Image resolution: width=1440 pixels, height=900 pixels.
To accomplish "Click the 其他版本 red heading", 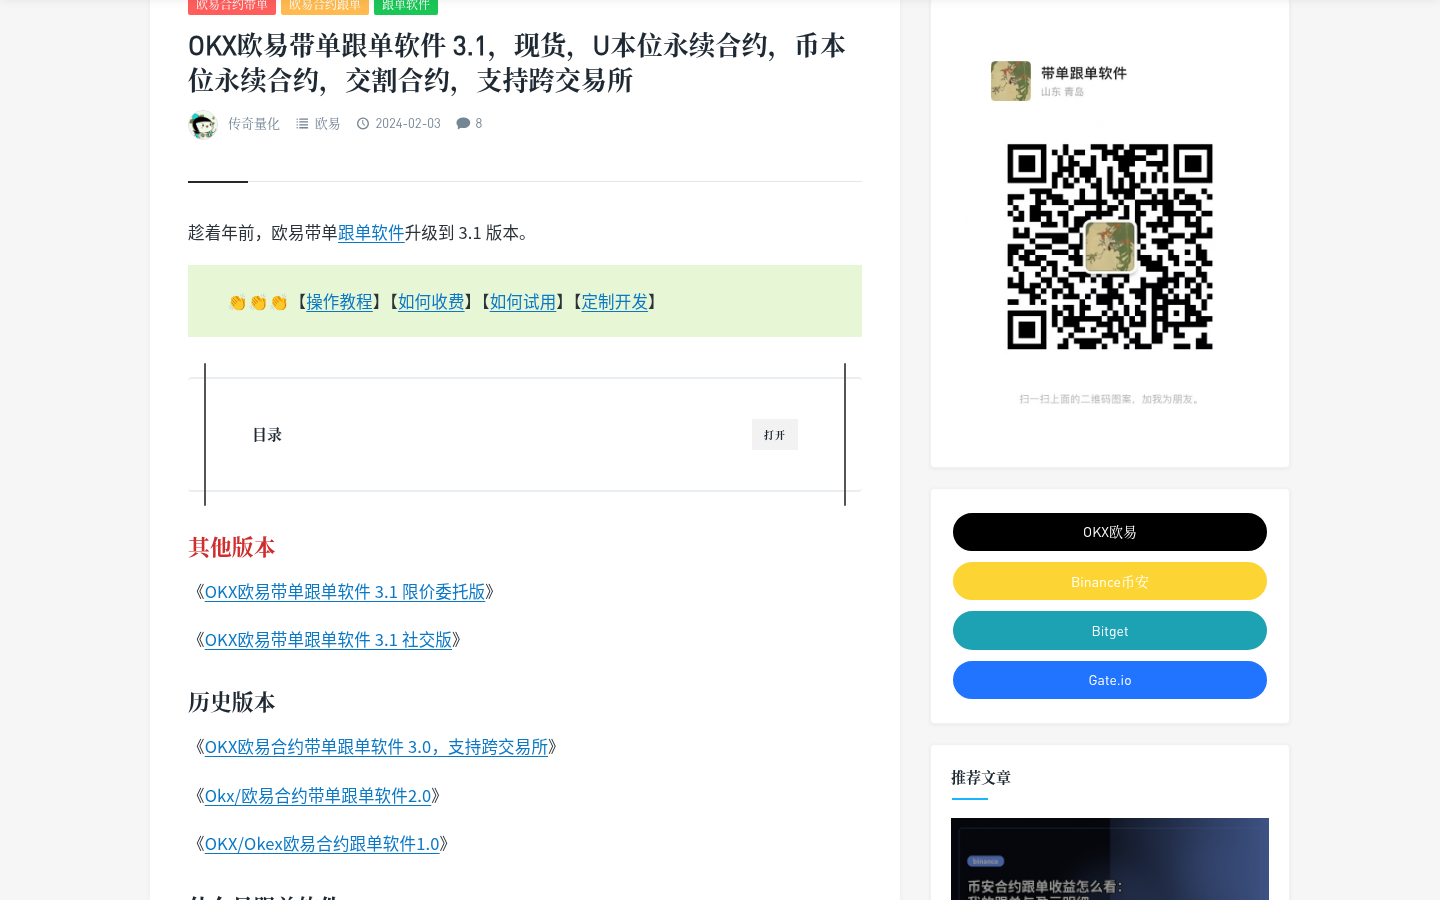I will [232, 547].
